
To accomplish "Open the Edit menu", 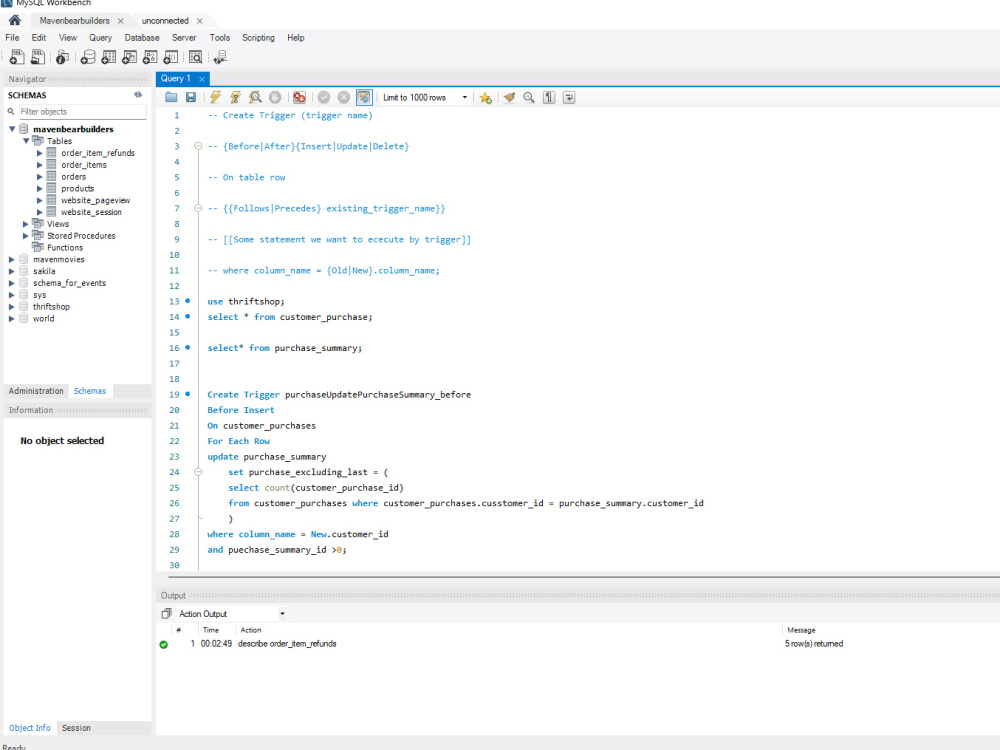I will point(39,38).
